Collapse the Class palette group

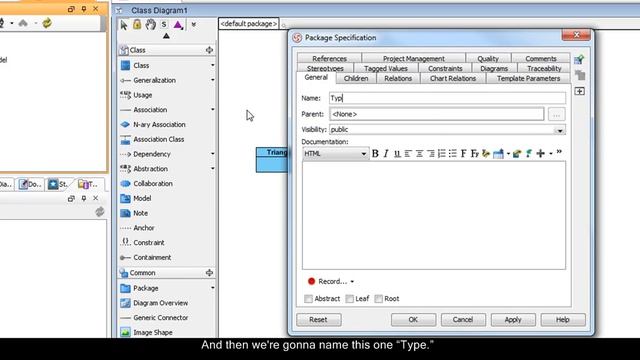(209, 50)
